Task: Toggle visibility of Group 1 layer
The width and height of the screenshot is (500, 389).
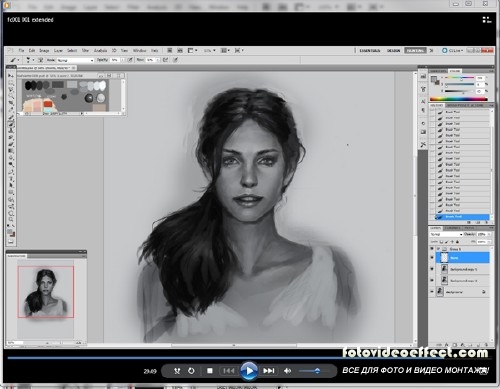Action: coord(432,249)
